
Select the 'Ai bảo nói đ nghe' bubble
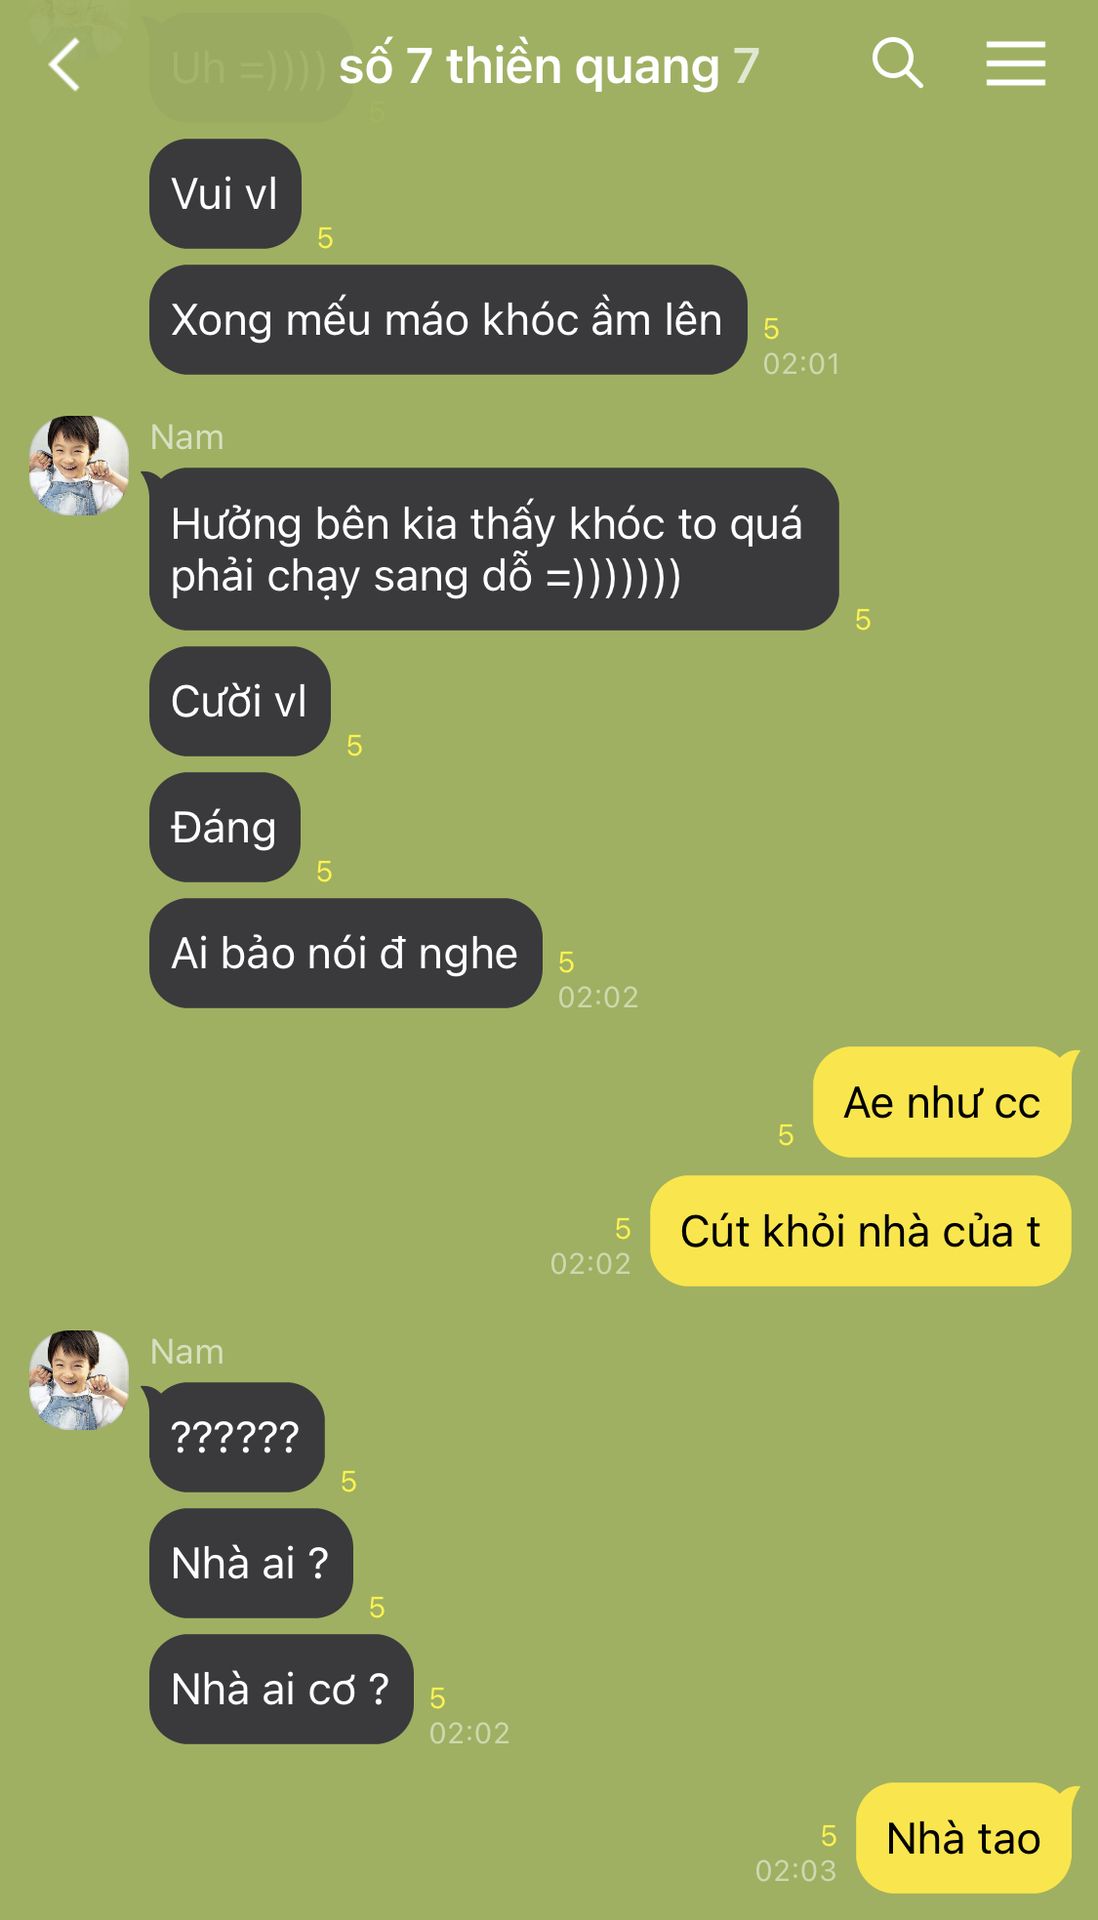(346, 953)
